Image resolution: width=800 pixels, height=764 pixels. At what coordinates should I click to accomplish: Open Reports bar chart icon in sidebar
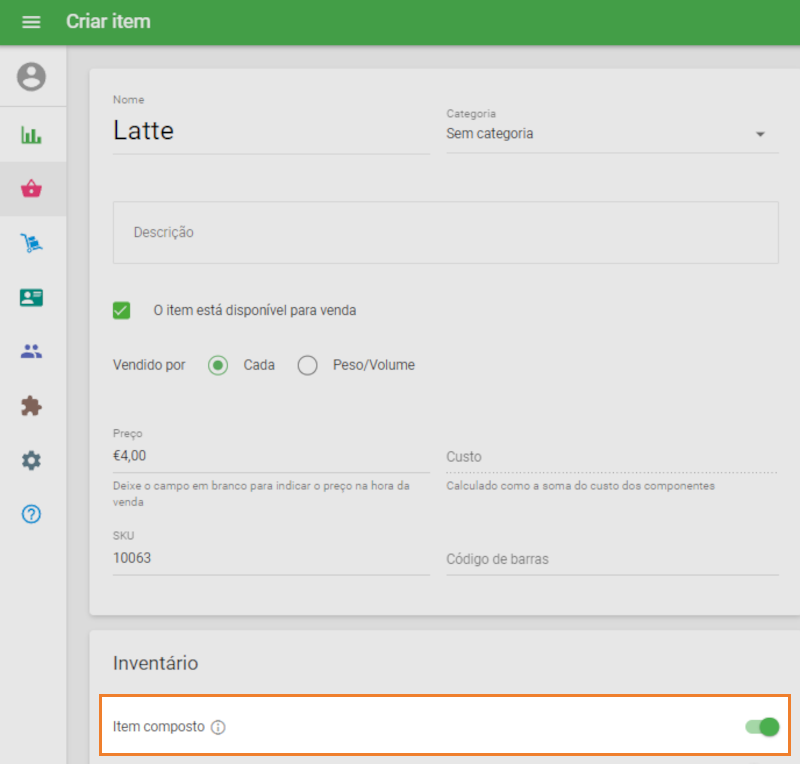32,135
